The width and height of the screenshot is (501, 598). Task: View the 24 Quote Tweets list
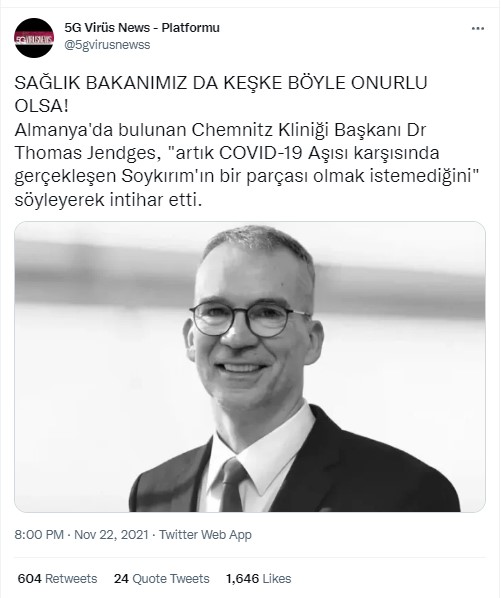(162, 579)
